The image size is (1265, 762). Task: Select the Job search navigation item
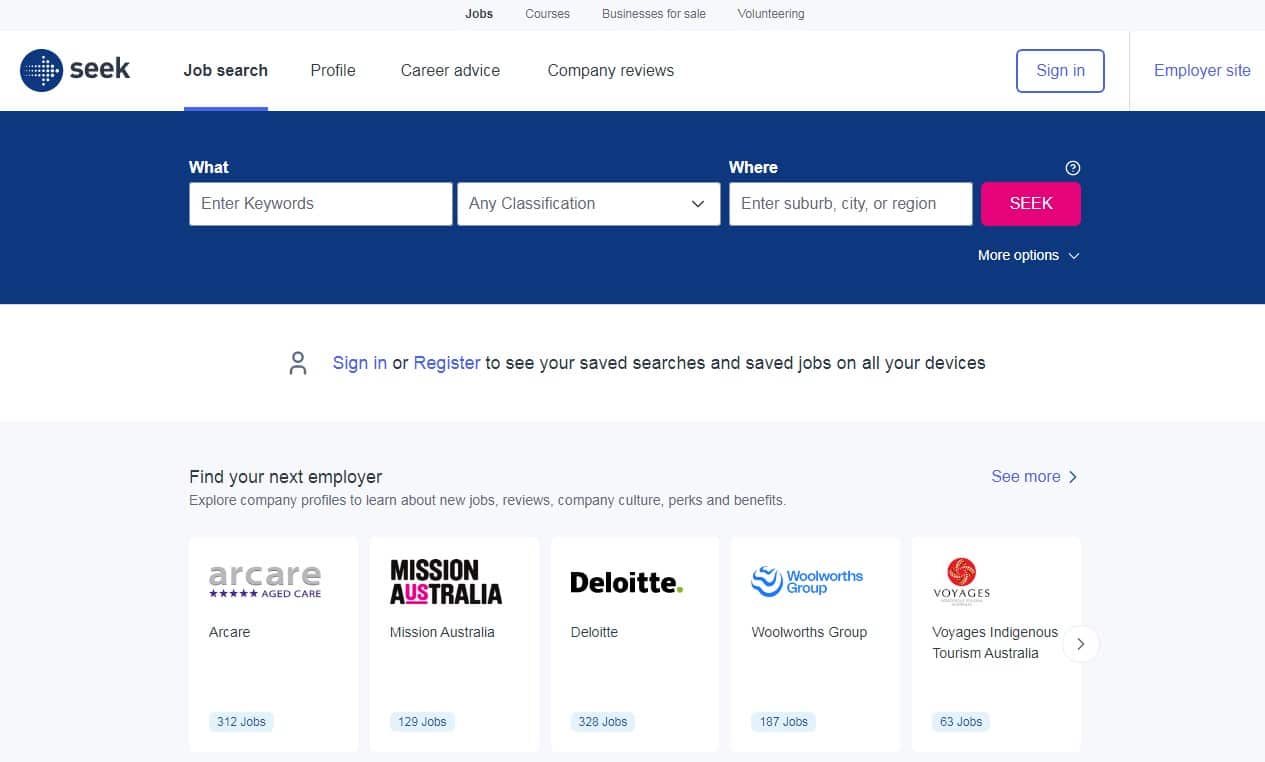(226, 70)
